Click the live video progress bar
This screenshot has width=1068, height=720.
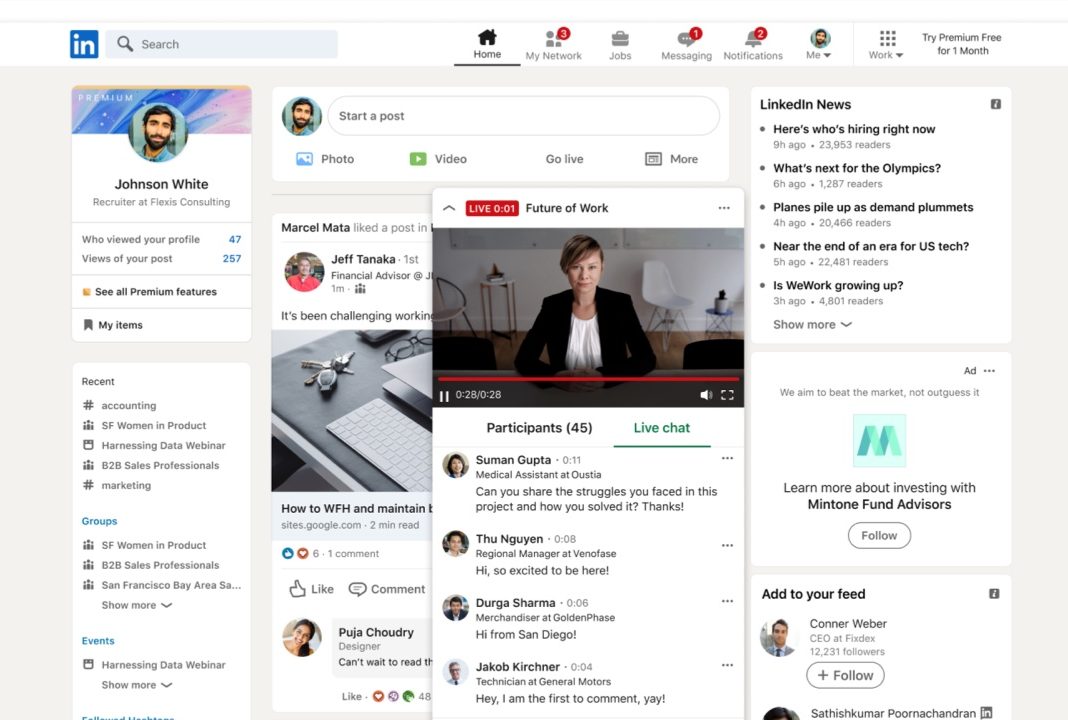click(x=588, y=379)
